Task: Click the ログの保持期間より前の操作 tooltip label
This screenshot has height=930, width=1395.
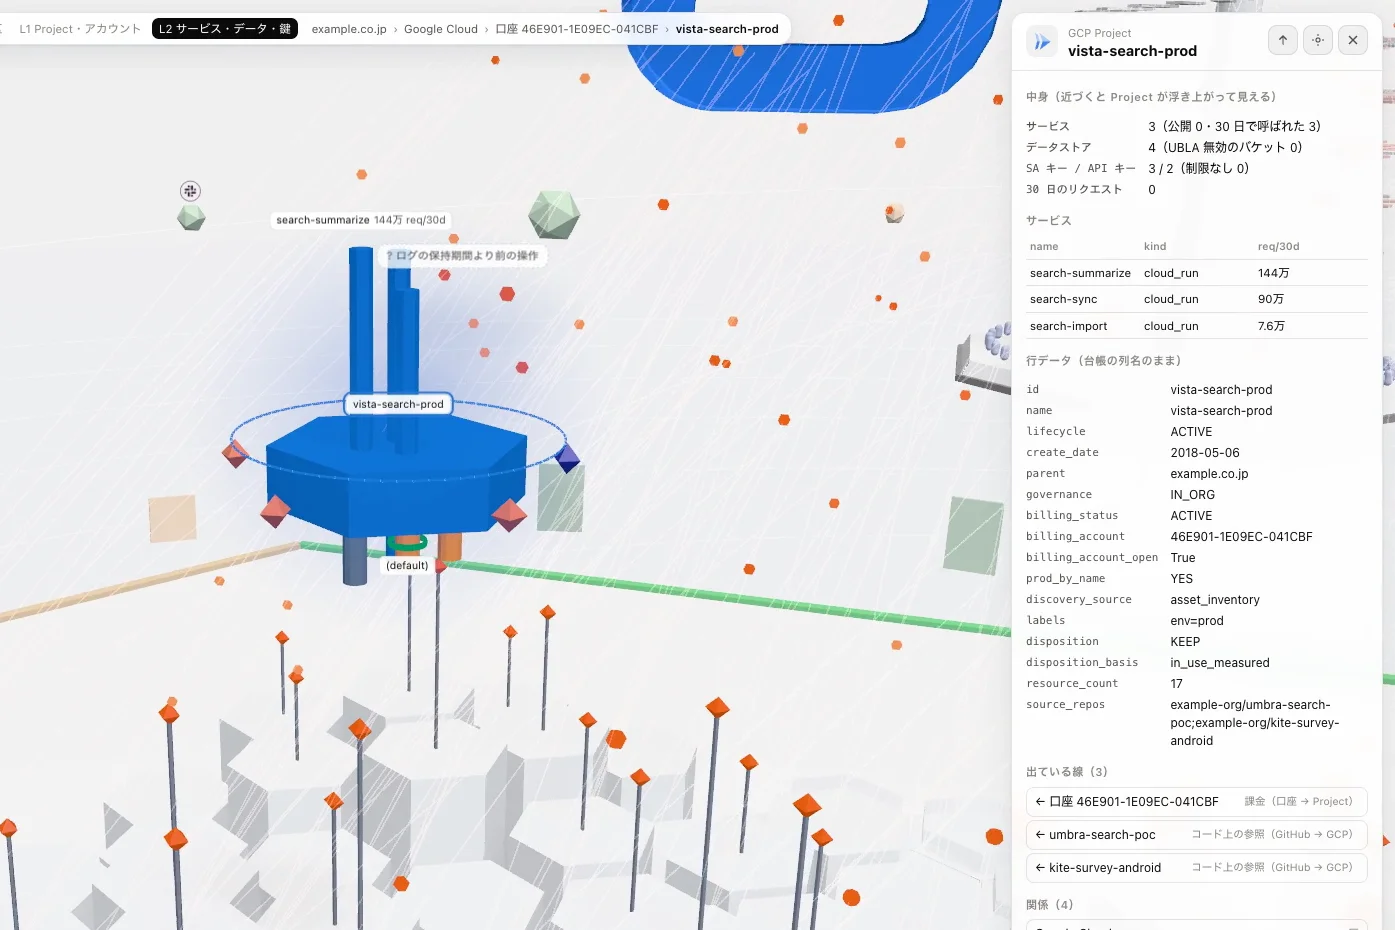Action: (462, 255)
